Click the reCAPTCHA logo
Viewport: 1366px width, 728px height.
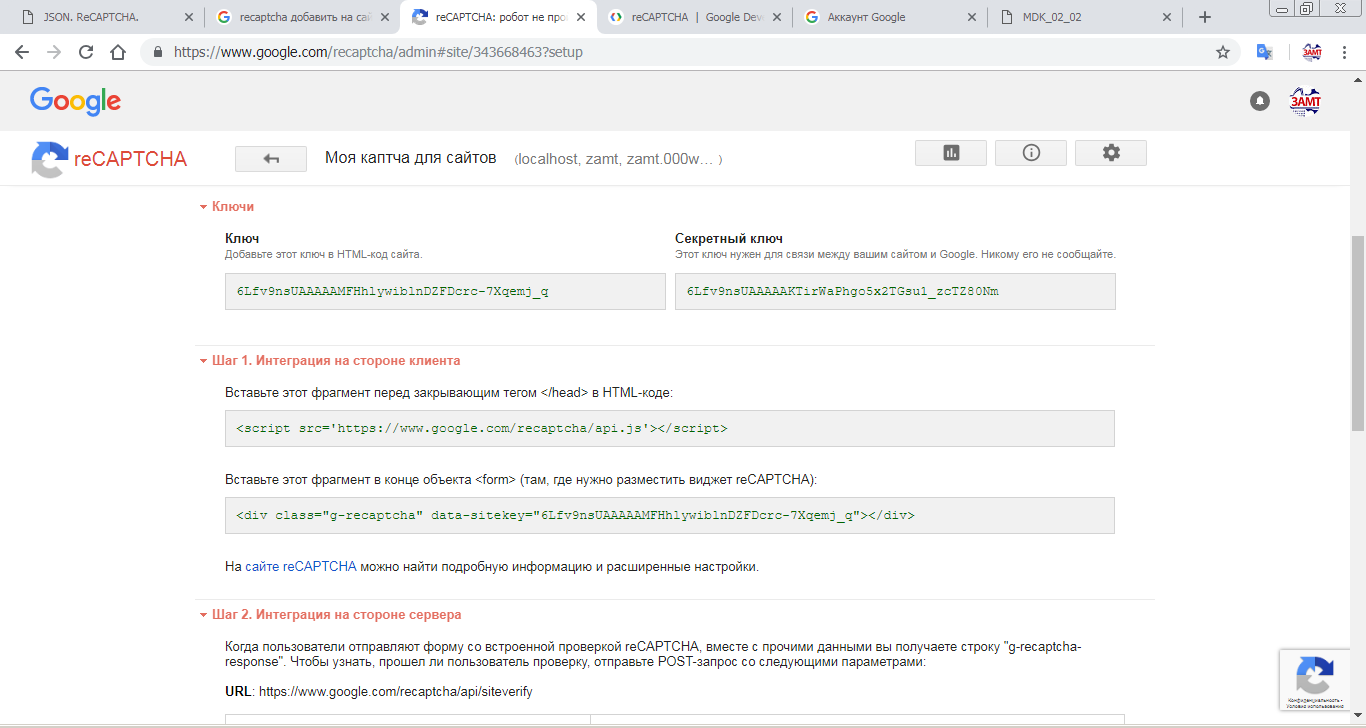pos(109,159)
